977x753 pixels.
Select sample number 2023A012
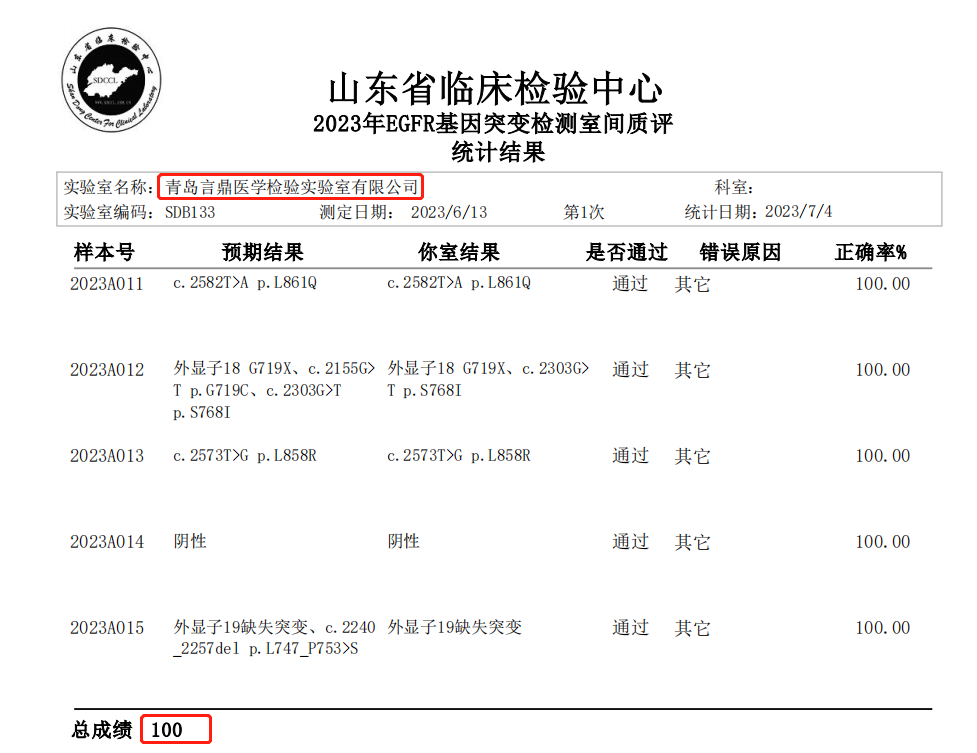[x=107, y=370]
